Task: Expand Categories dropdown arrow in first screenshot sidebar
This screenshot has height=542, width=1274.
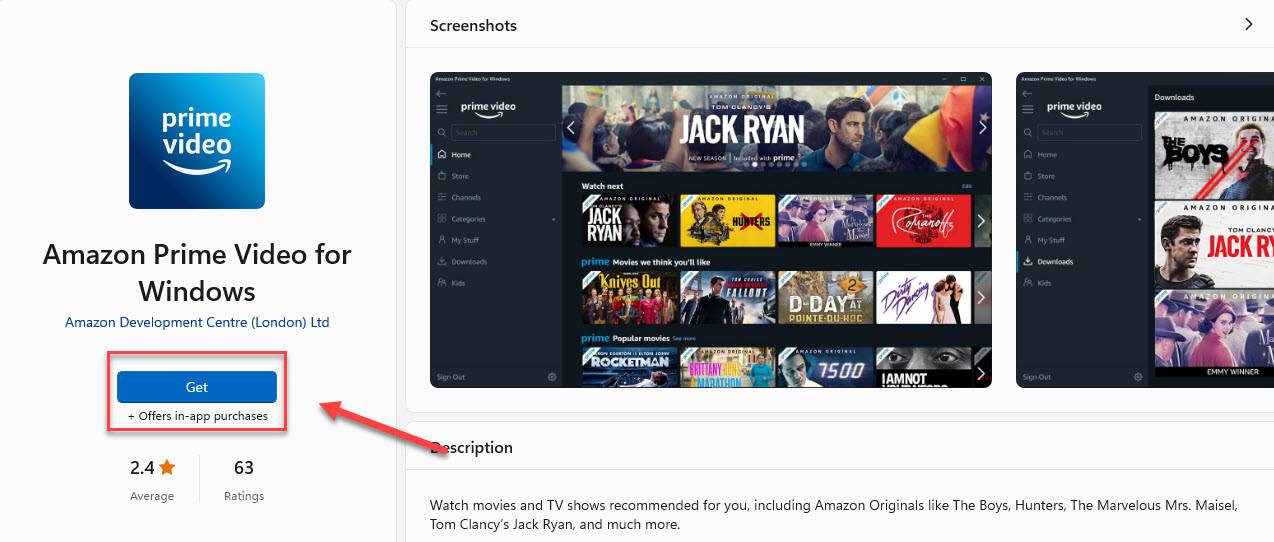Action: [553, 219]
